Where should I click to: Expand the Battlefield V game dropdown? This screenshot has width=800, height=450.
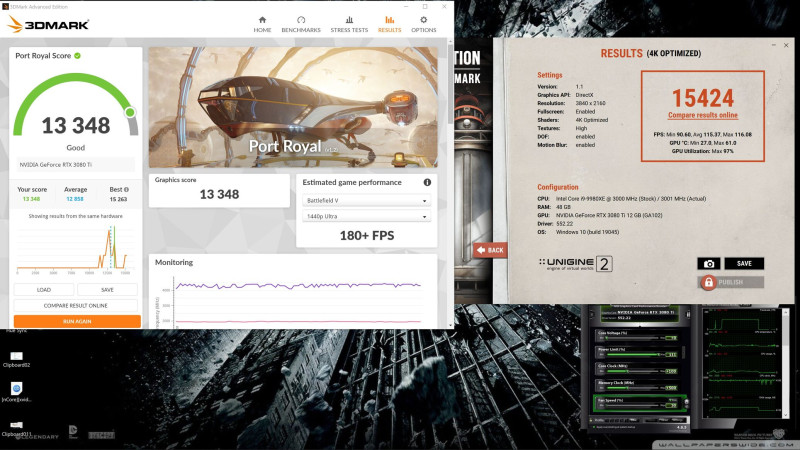pos(366,201)
